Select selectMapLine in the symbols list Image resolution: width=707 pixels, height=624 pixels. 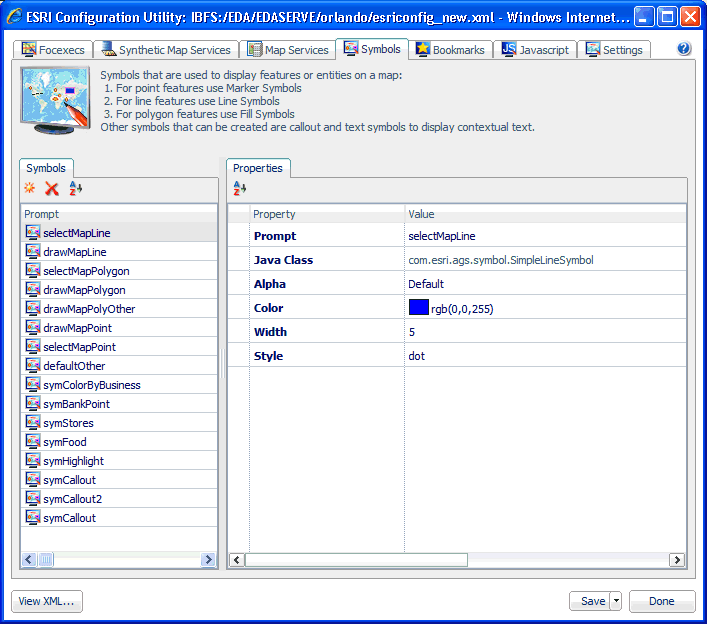(119, 233)
